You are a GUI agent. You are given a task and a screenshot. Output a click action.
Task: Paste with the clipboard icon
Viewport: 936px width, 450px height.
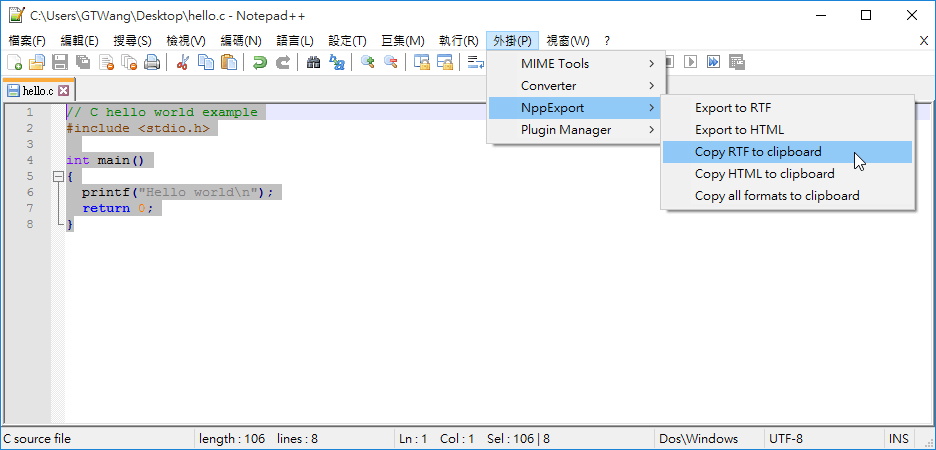point(229,62)
